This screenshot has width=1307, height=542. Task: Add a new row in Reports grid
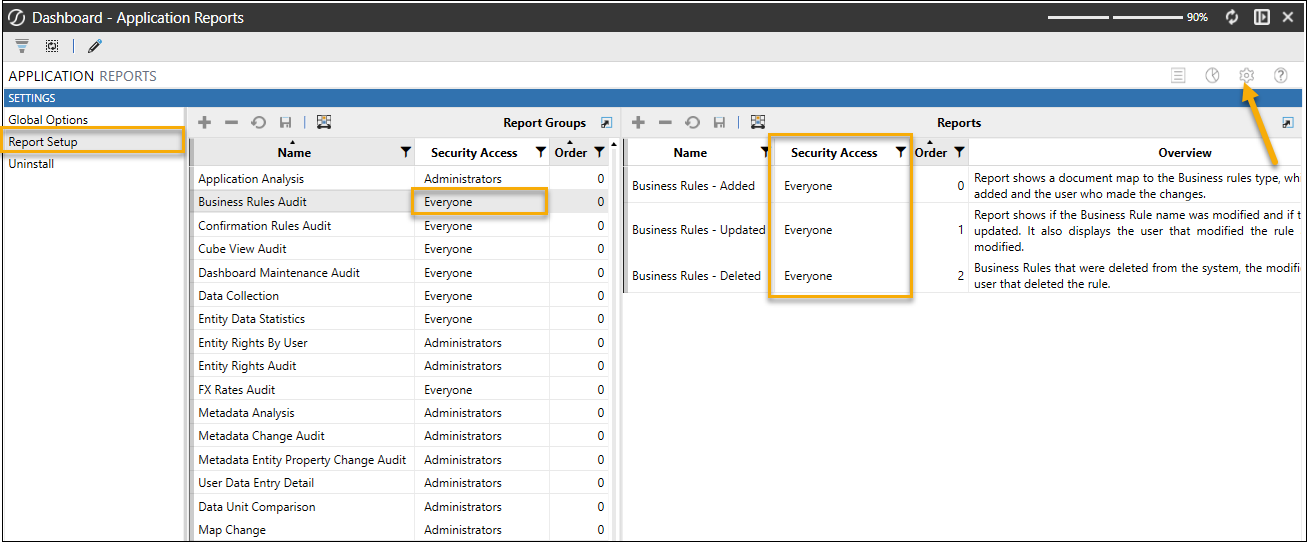(638, 122)
